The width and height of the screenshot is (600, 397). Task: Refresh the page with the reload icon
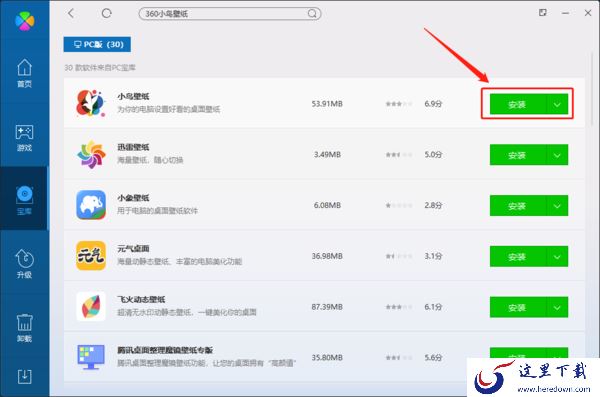(106, 13)
